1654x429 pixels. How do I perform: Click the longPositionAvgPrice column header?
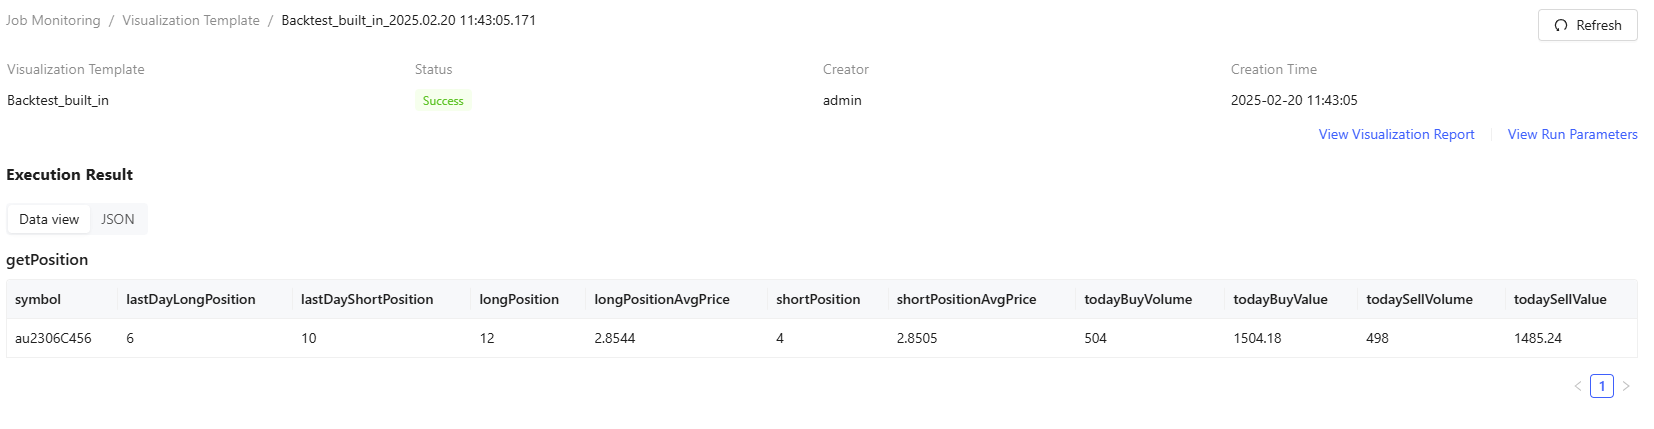point(662,299)
